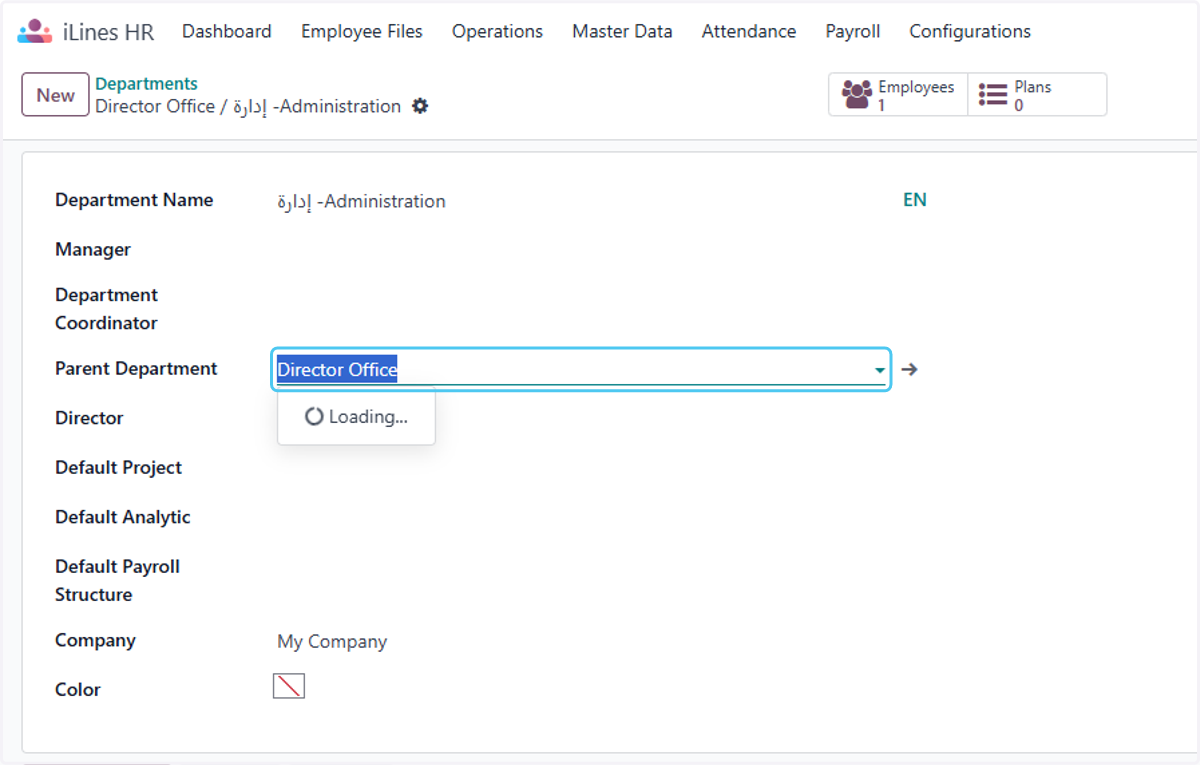Open the Operations menu

click(x=497, y=31)
